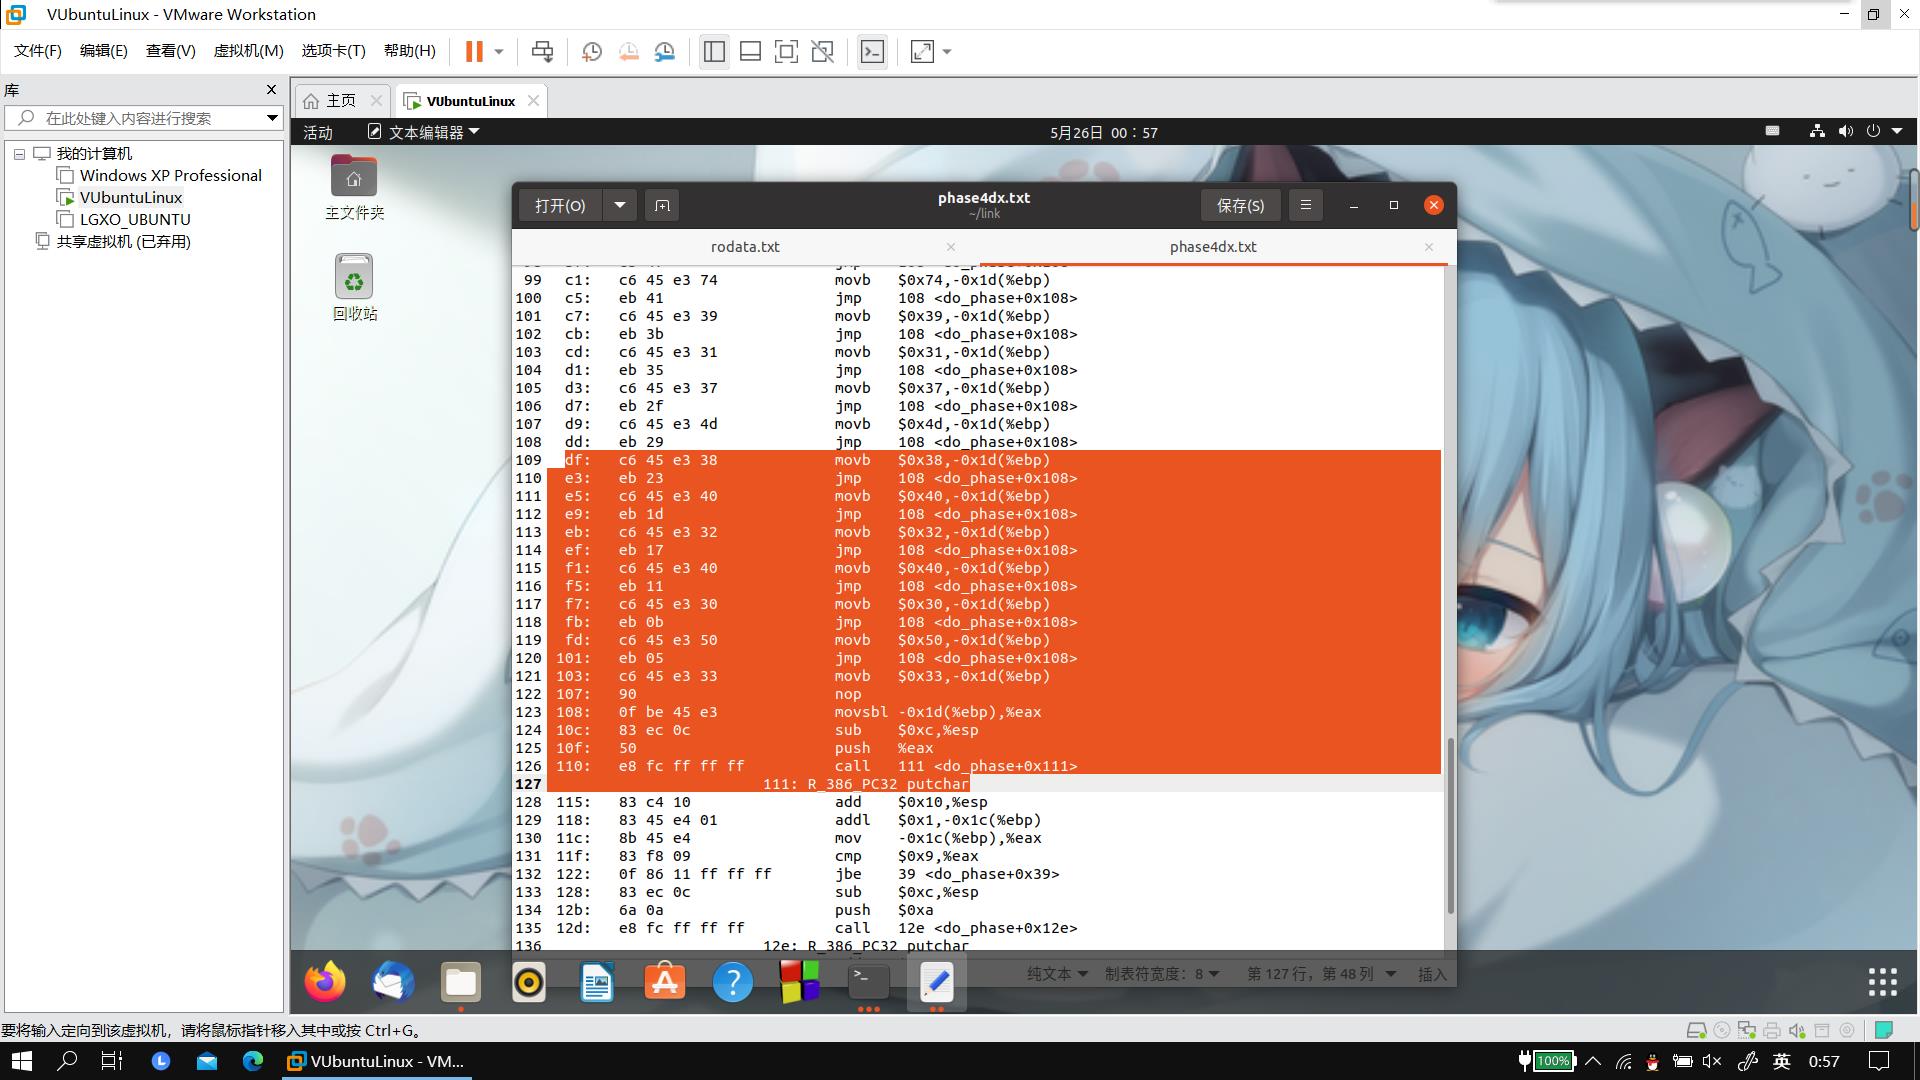
Task: Click the gedit vertical scrollbar
Action: tap(1450, 825)
